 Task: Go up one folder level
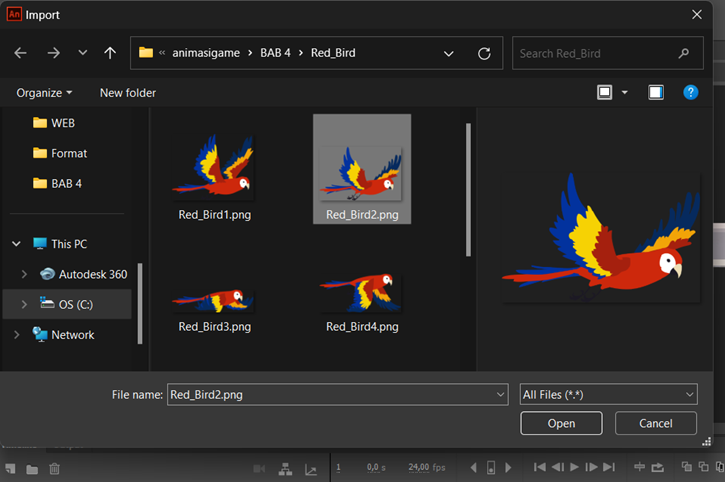(110, 53)
